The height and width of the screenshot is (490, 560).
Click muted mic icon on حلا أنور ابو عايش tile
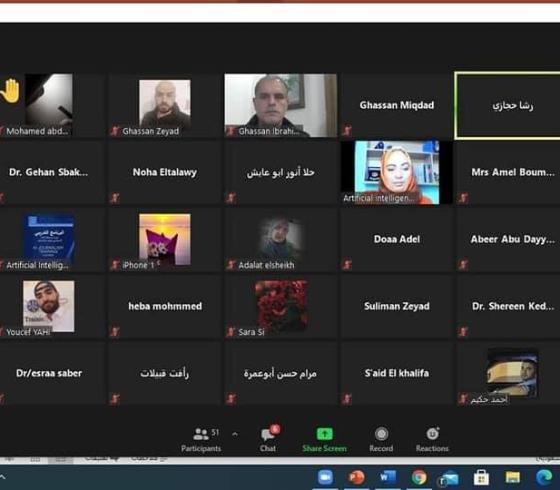point(231,198)
